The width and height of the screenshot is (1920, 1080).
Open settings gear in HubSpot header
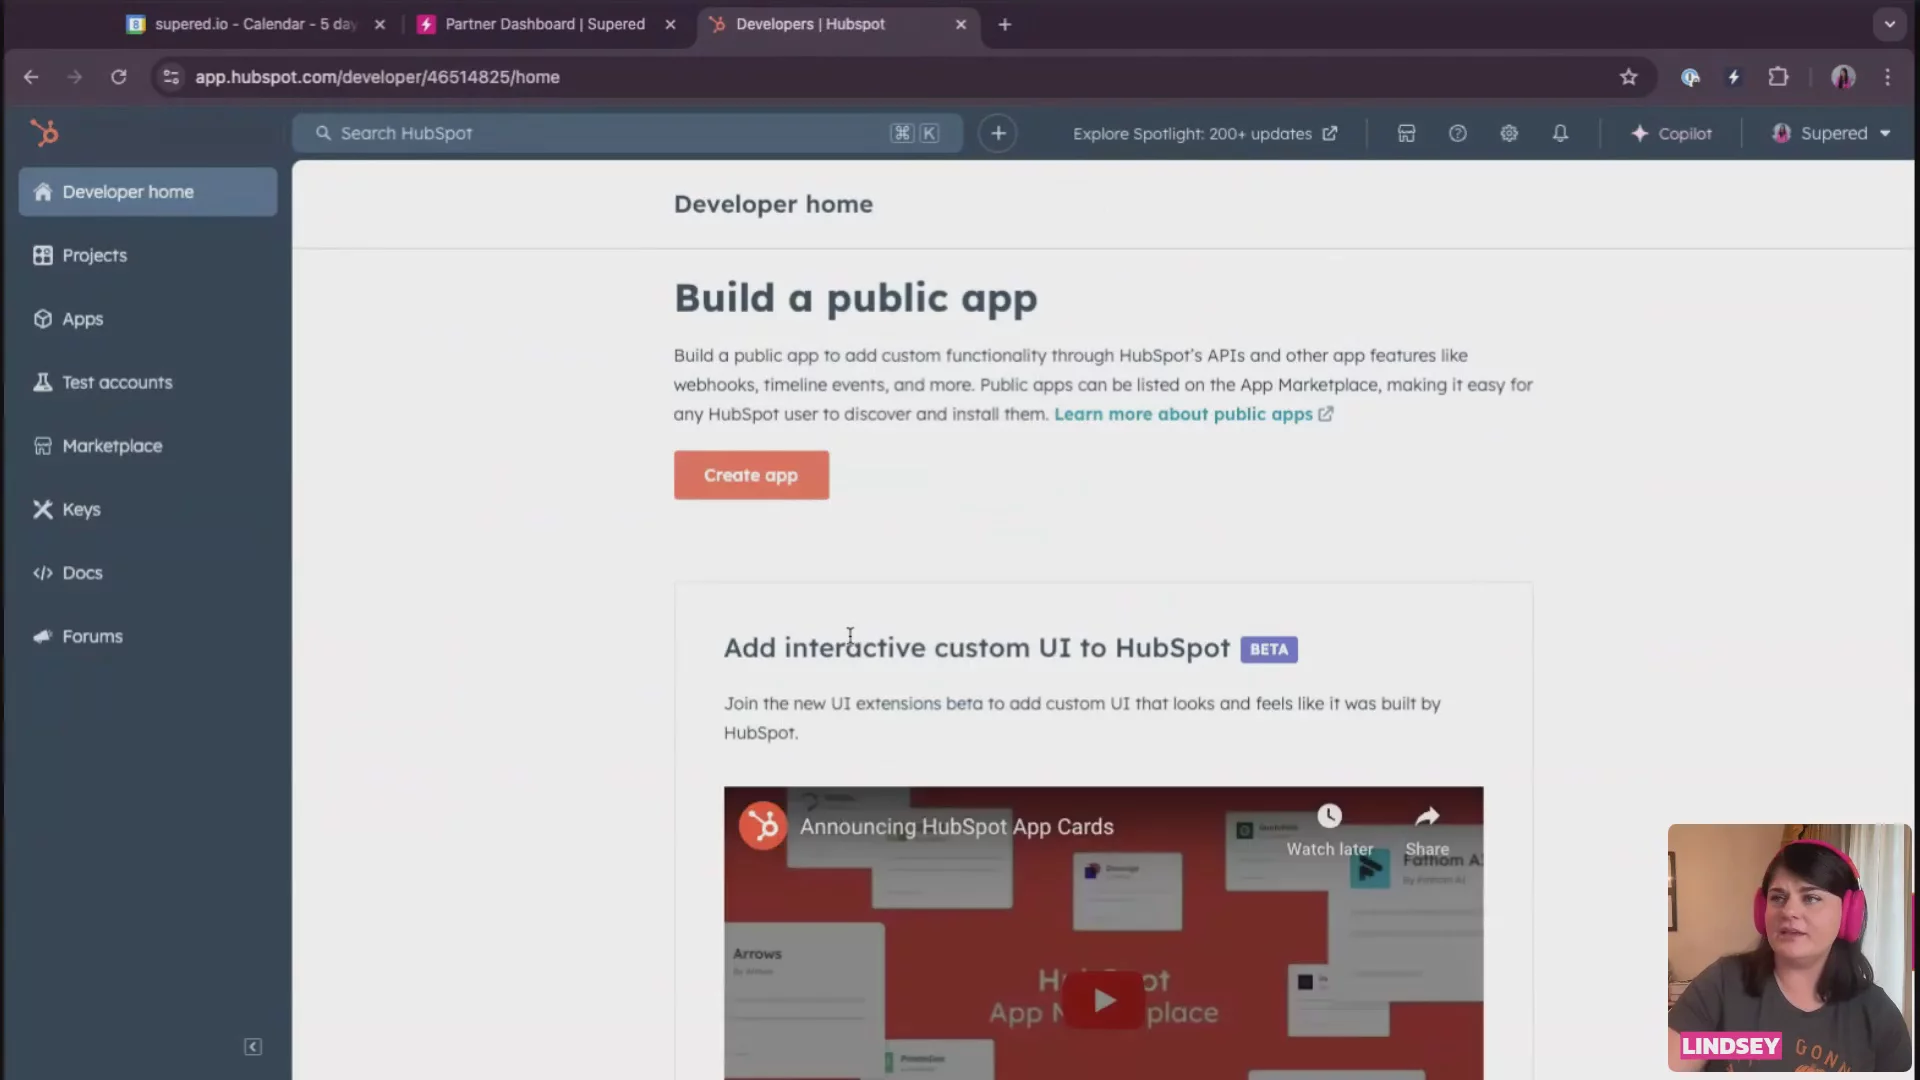click(x=1509, y=133)
